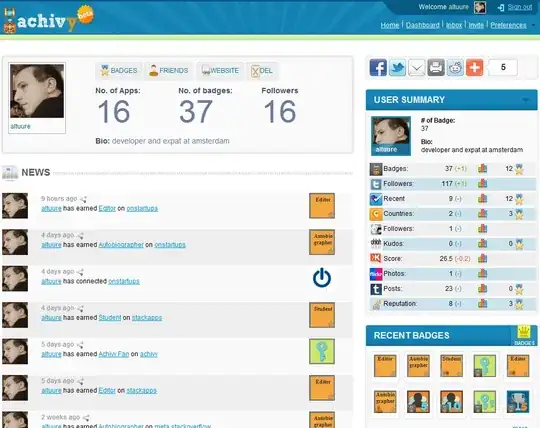Open the Editor link in 9 hours ago news
The width and height of the screenshot is (540, 428).
coord(107,208)
